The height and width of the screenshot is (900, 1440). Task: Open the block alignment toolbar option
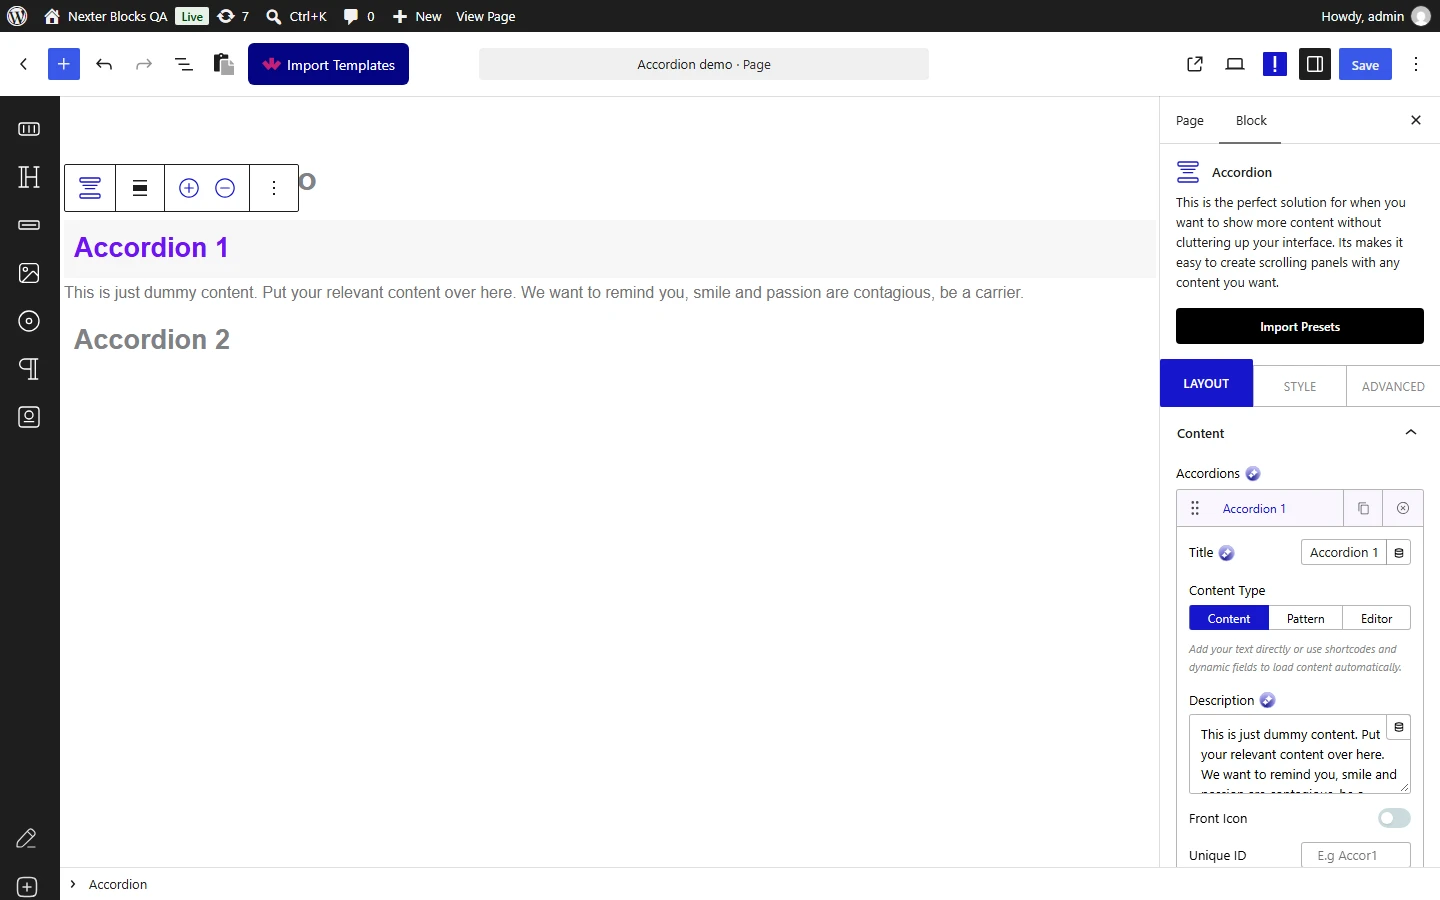coord(140,188)
